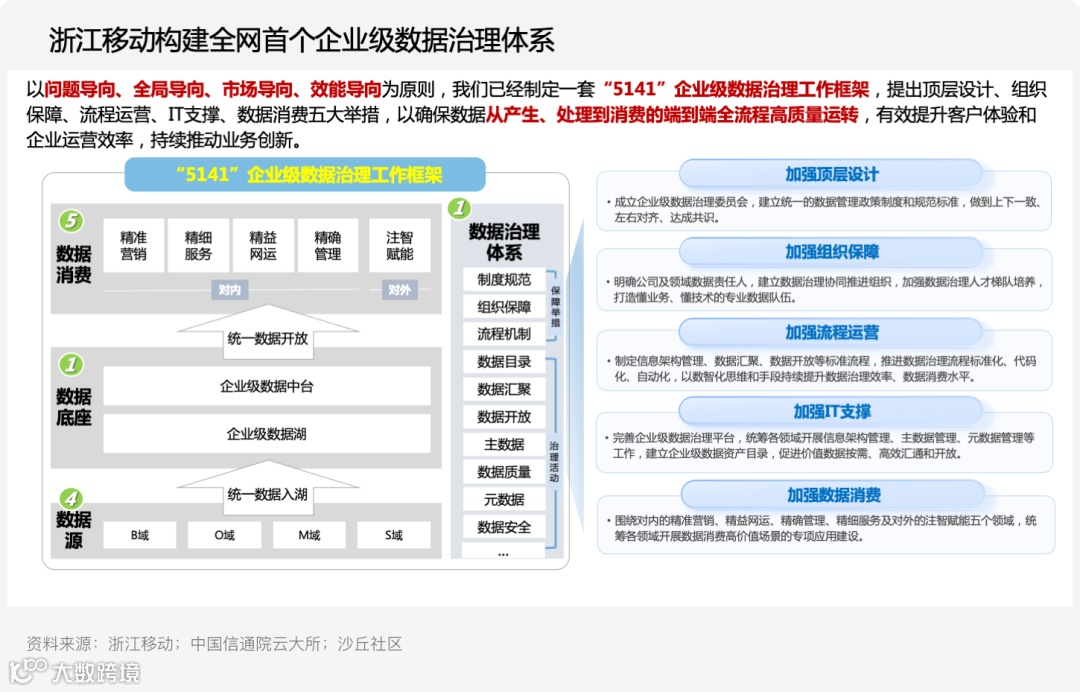The height and width of the screenshot is (692, 1080).
Task: Click the source line 资料来源：浙江移动
Action: 214,644
